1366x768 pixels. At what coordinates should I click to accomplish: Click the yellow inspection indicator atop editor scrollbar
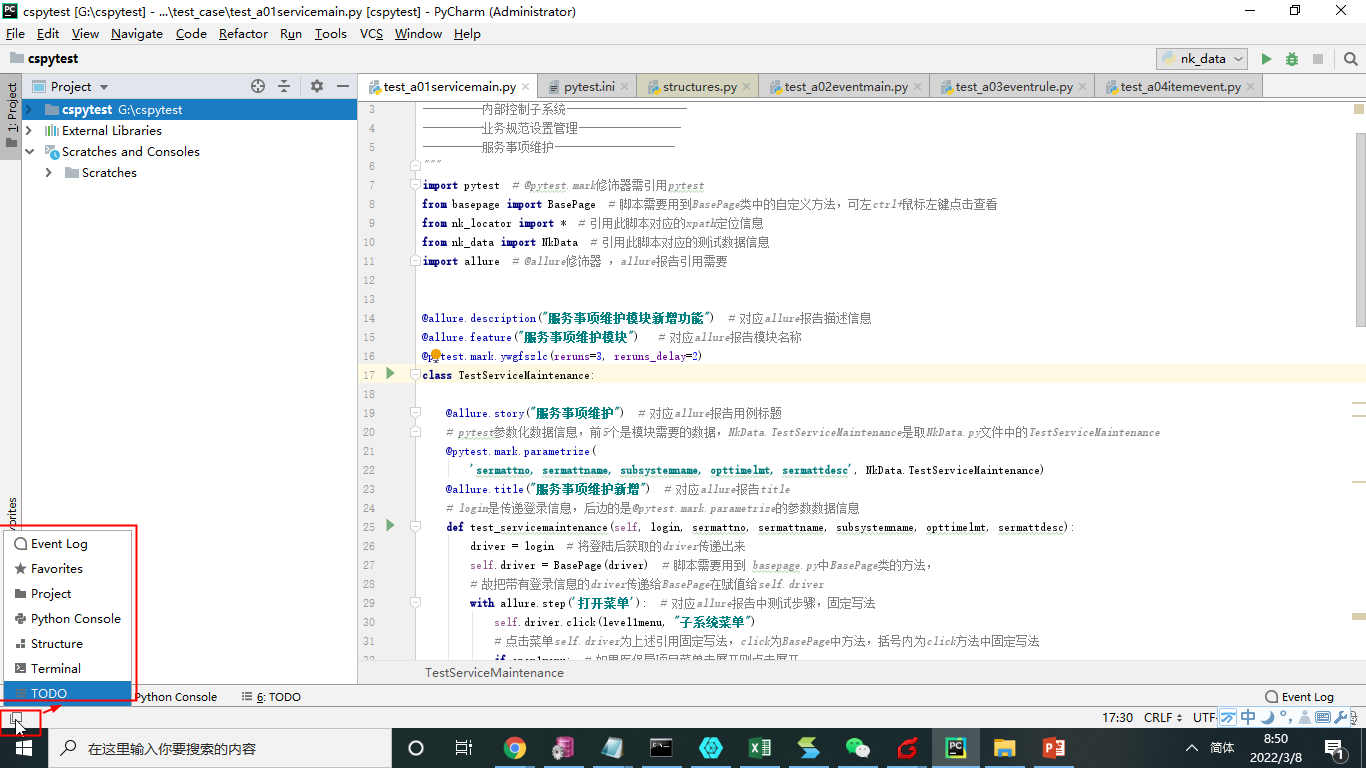pyautogui.click(x=1359, y=107)
